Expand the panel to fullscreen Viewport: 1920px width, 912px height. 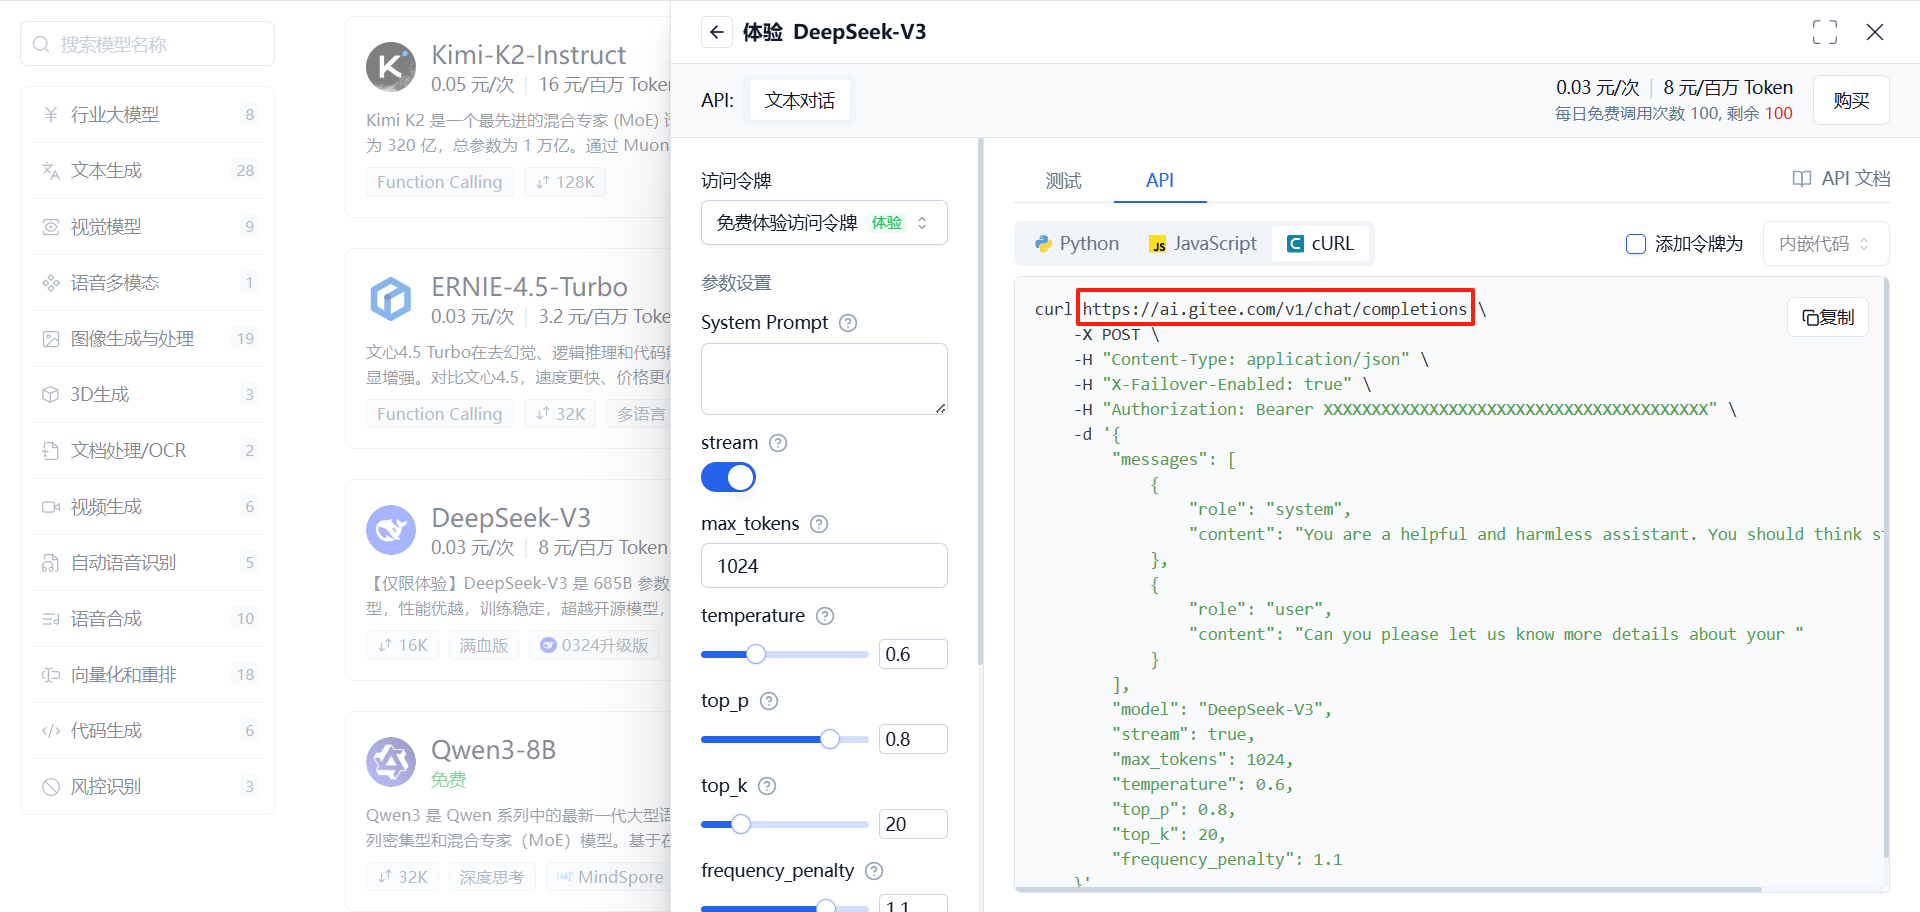click(1824, 31)
